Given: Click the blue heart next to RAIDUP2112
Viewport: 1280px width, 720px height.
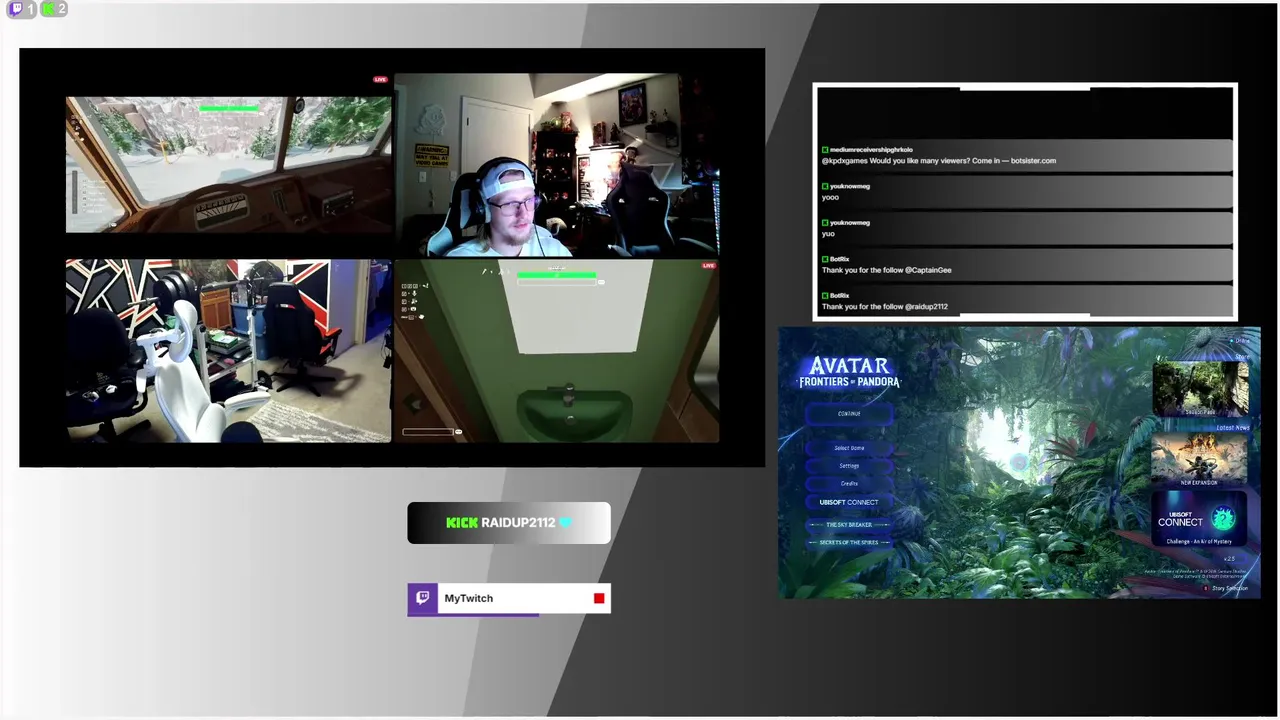Looking at the screenshot, I should pos(566,523).
